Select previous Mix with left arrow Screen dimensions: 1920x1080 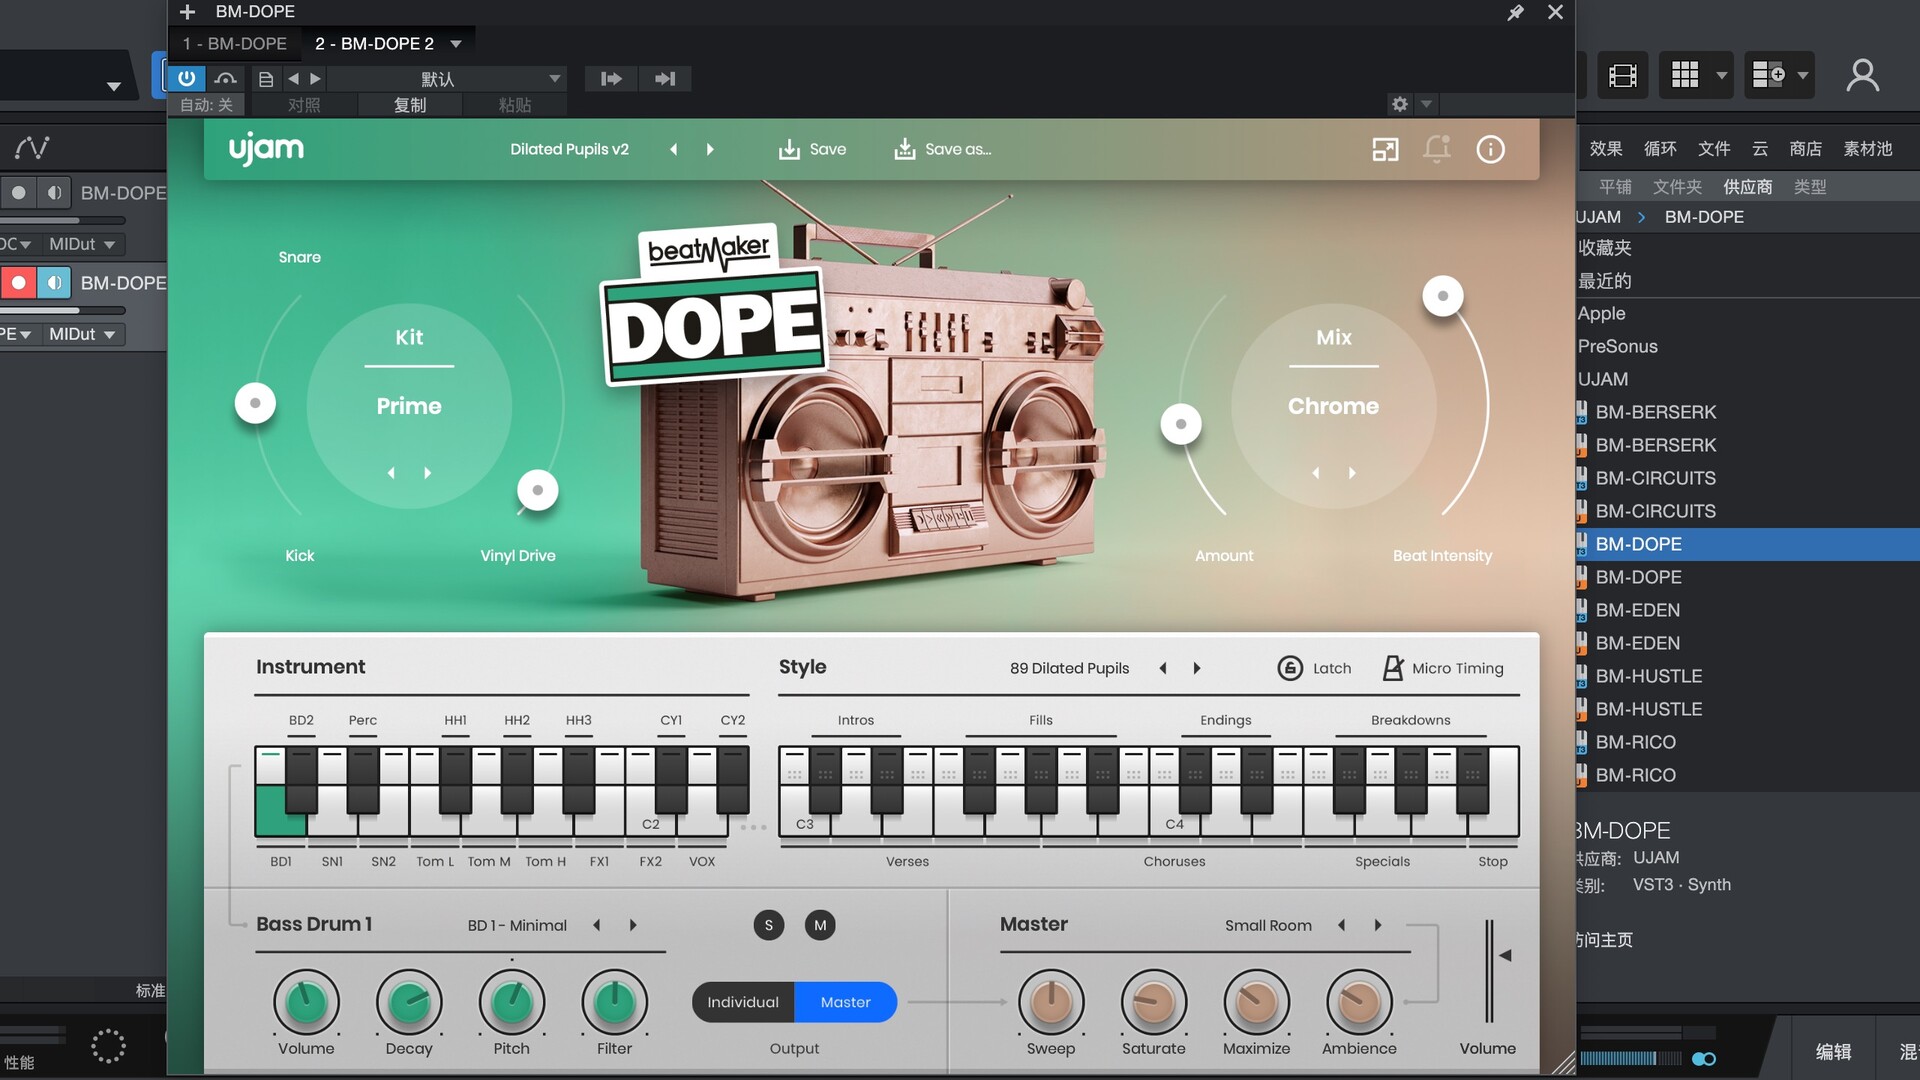[x=1316, y=473]
